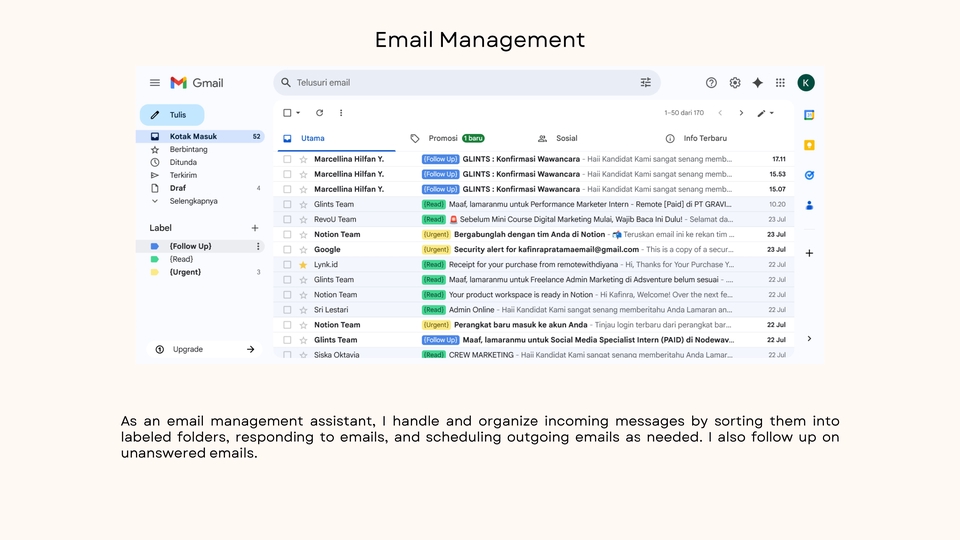This screenshot has height=540, width=960.
Task: Open the main menu hamburger icon
Action: coord(155,83)
